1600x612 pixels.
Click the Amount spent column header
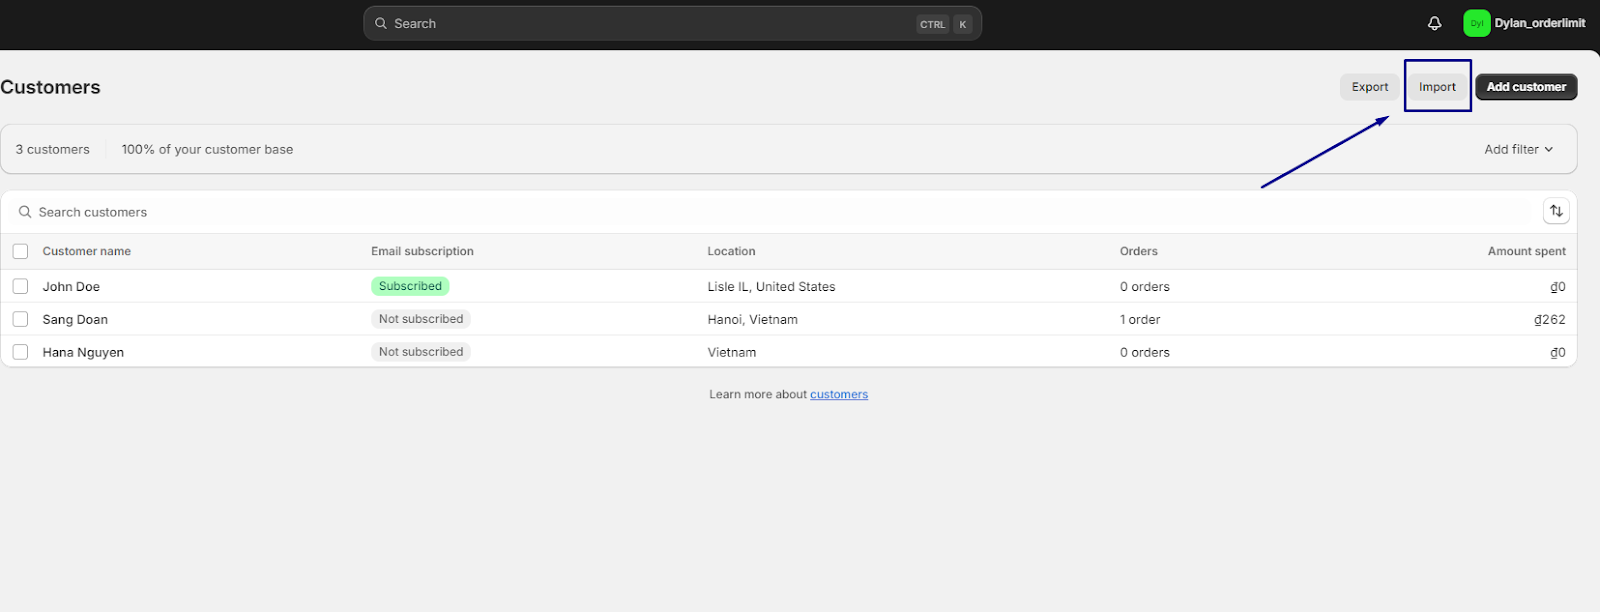pyautogui.click(x=1527, y=251)
